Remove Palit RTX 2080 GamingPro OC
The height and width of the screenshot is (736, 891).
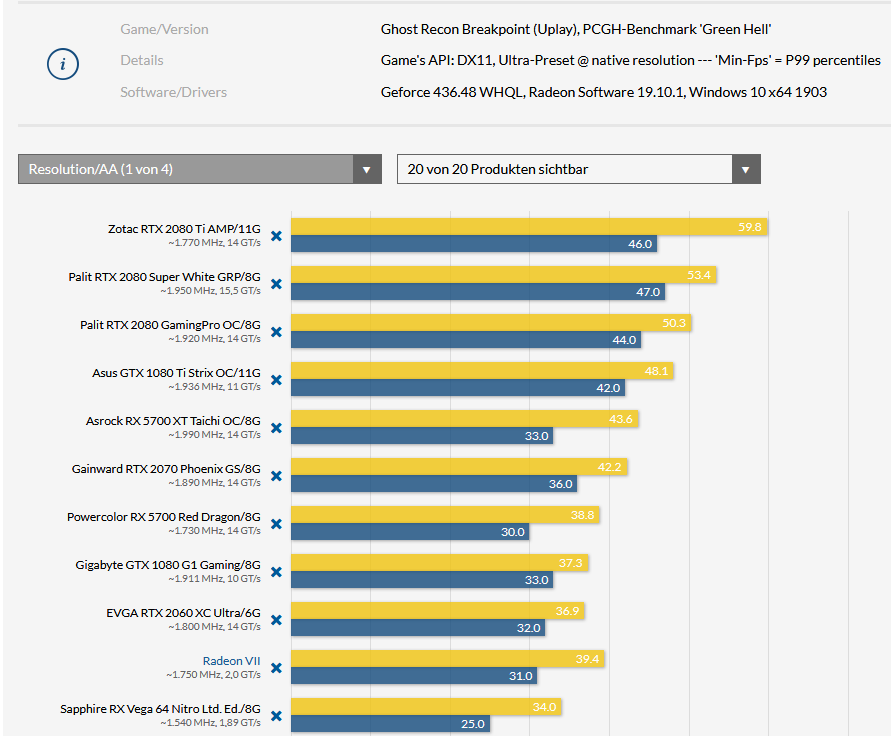point(276,332)
